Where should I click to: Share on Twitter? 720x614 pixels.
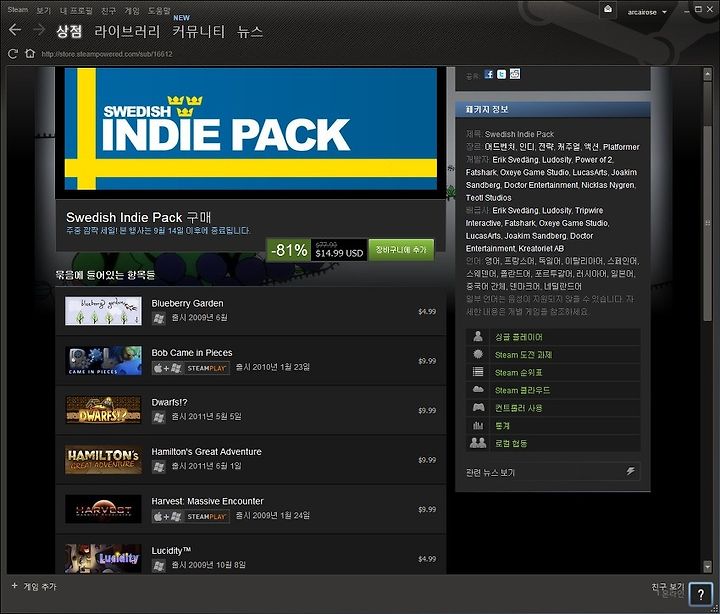(501, 74)
